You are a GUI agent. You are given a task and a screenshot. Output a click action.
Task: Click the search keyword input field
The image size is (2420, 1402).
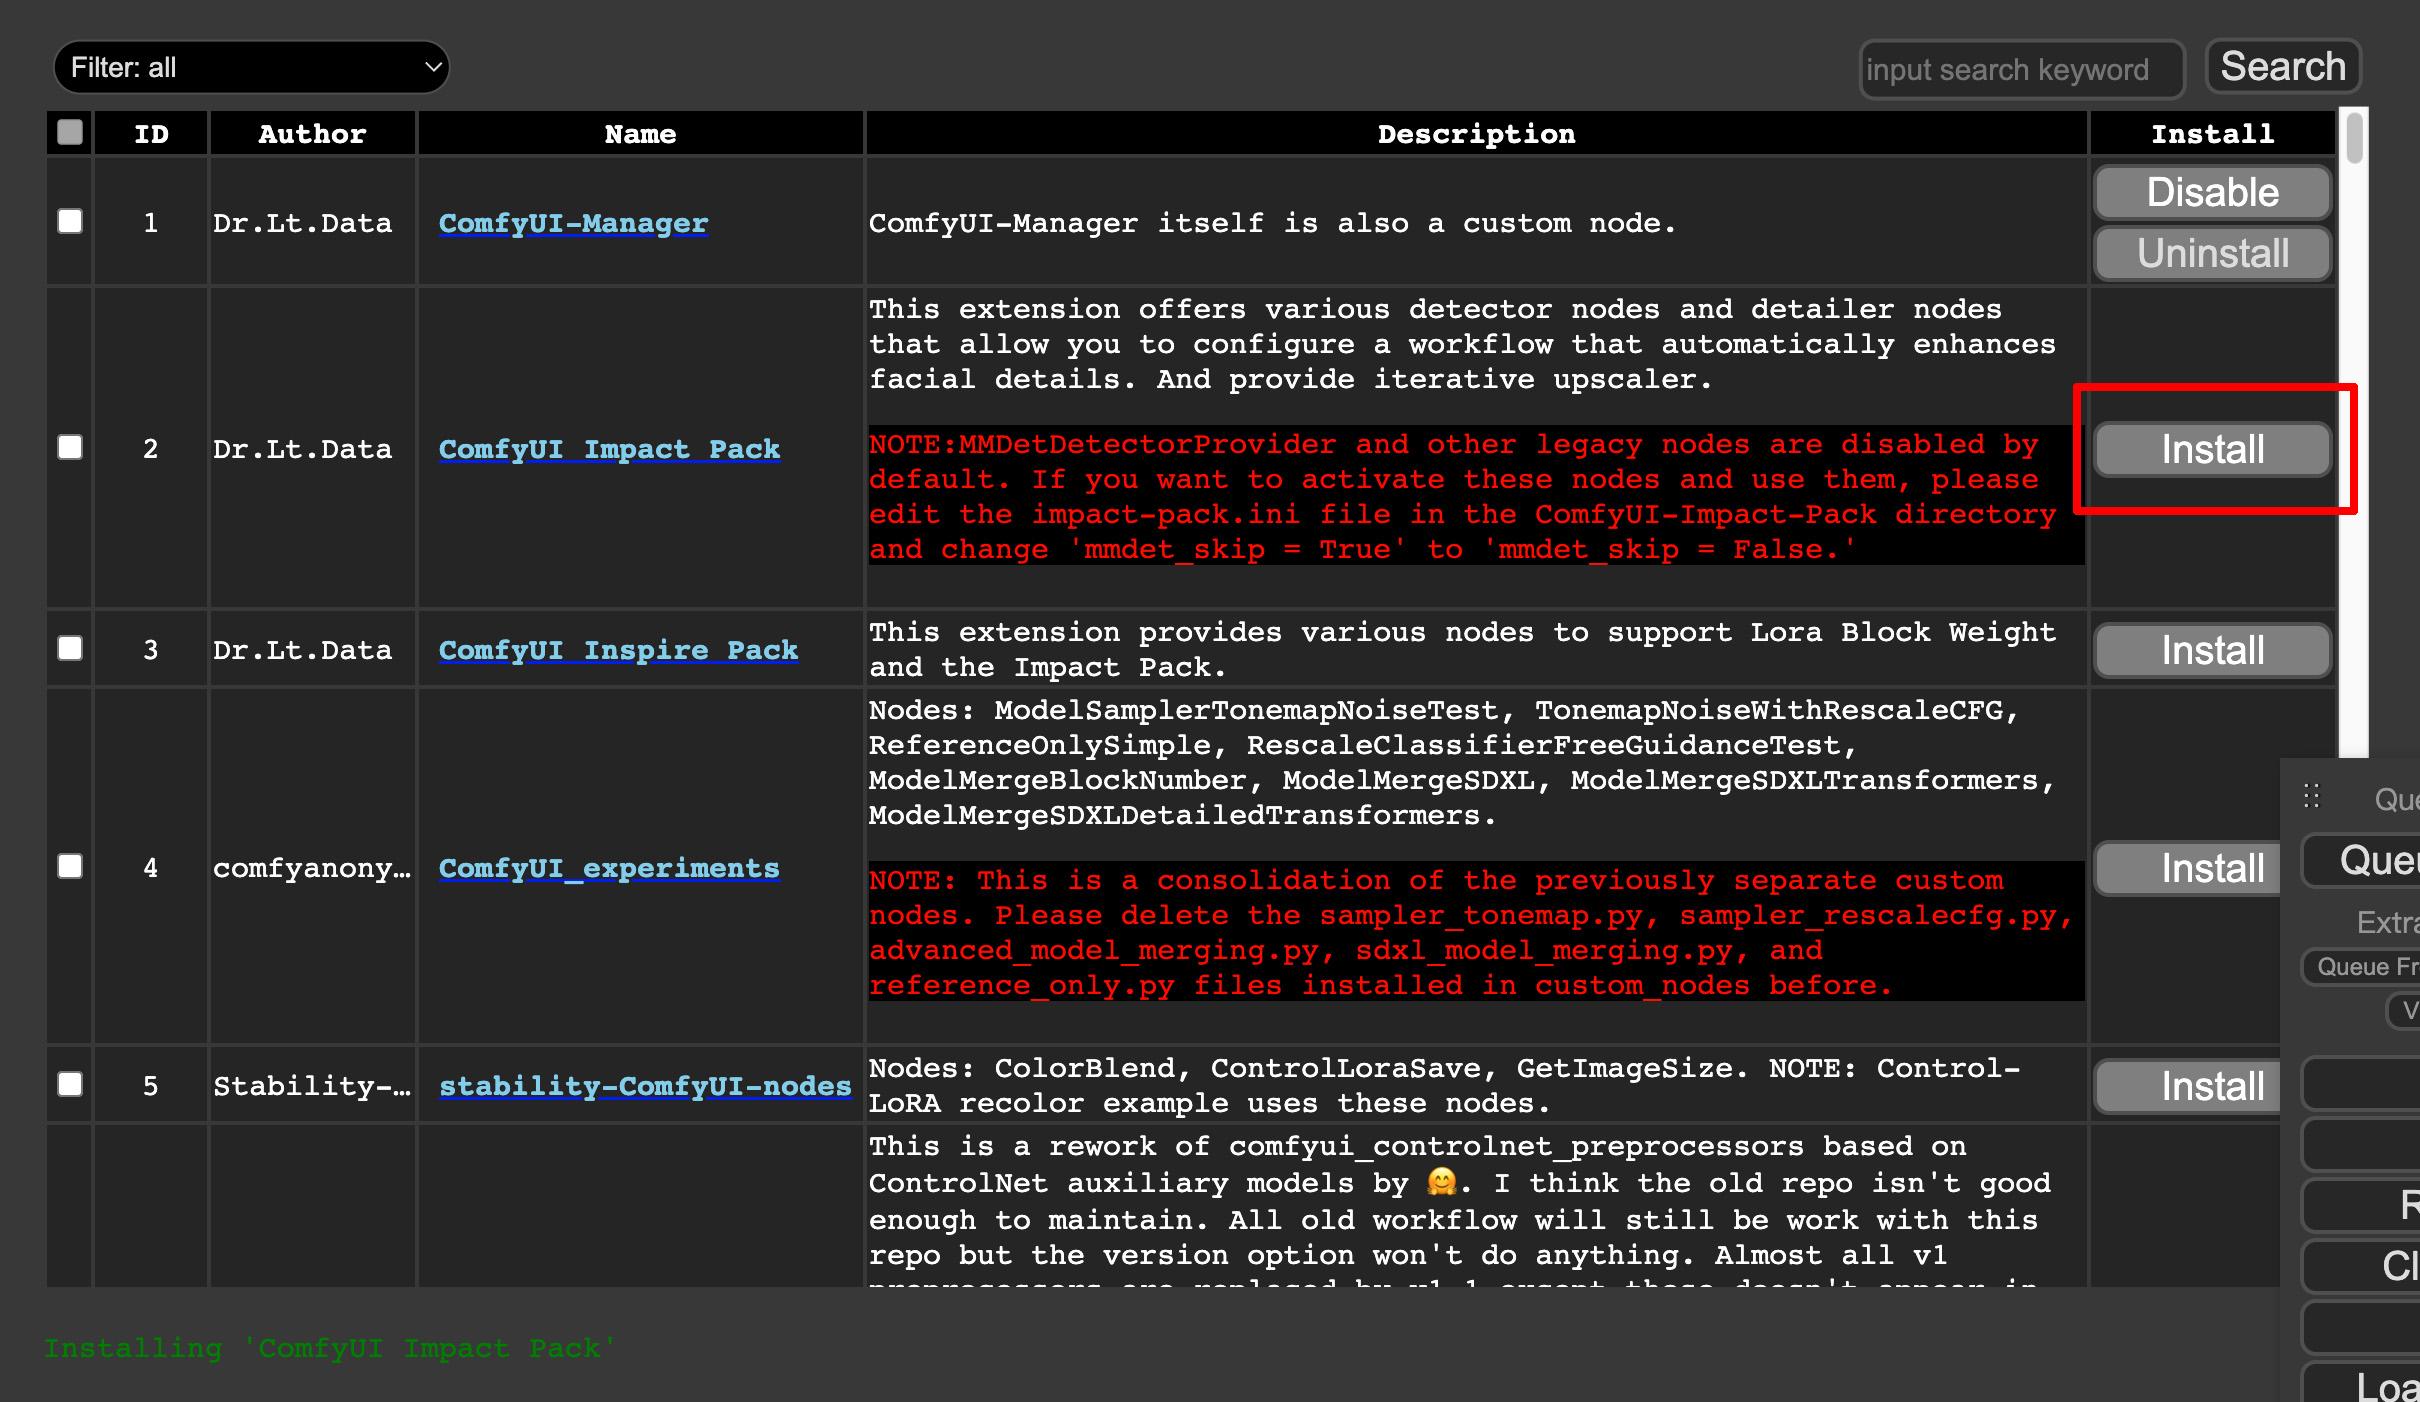pyautogui.click(x=2020, y=69)
